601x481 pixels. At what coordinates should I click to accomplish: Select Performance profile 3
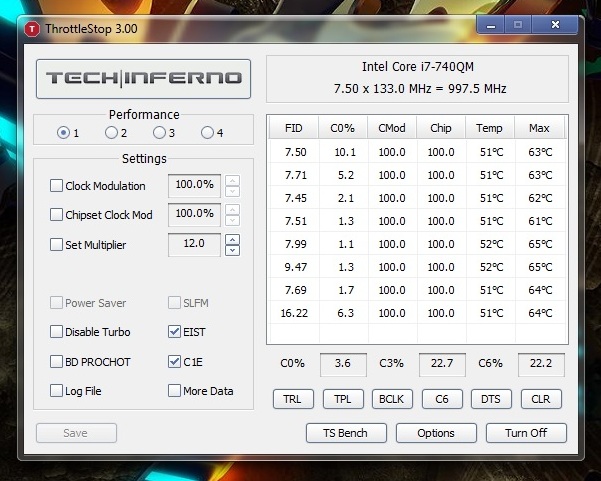click(x=159, y=133)
